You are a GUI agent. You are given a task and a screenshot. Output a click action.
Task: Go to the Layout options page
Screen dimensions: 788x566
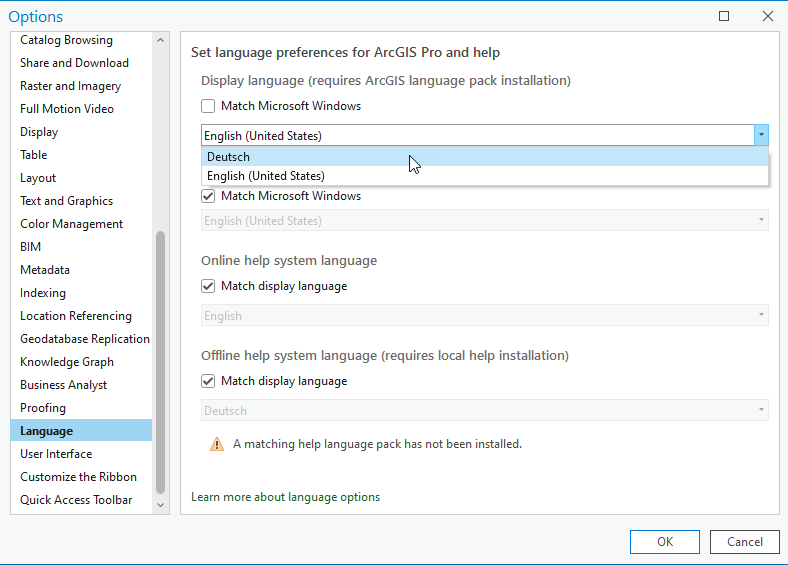[81, 178]
